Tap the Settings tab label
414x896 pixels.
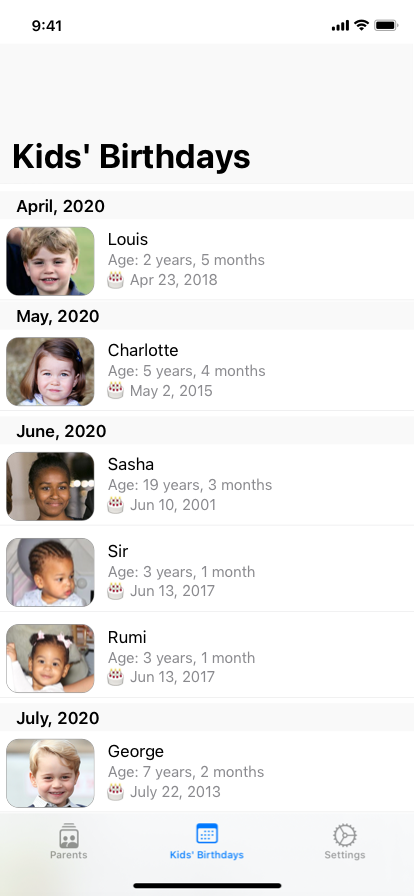click(345, 855)
